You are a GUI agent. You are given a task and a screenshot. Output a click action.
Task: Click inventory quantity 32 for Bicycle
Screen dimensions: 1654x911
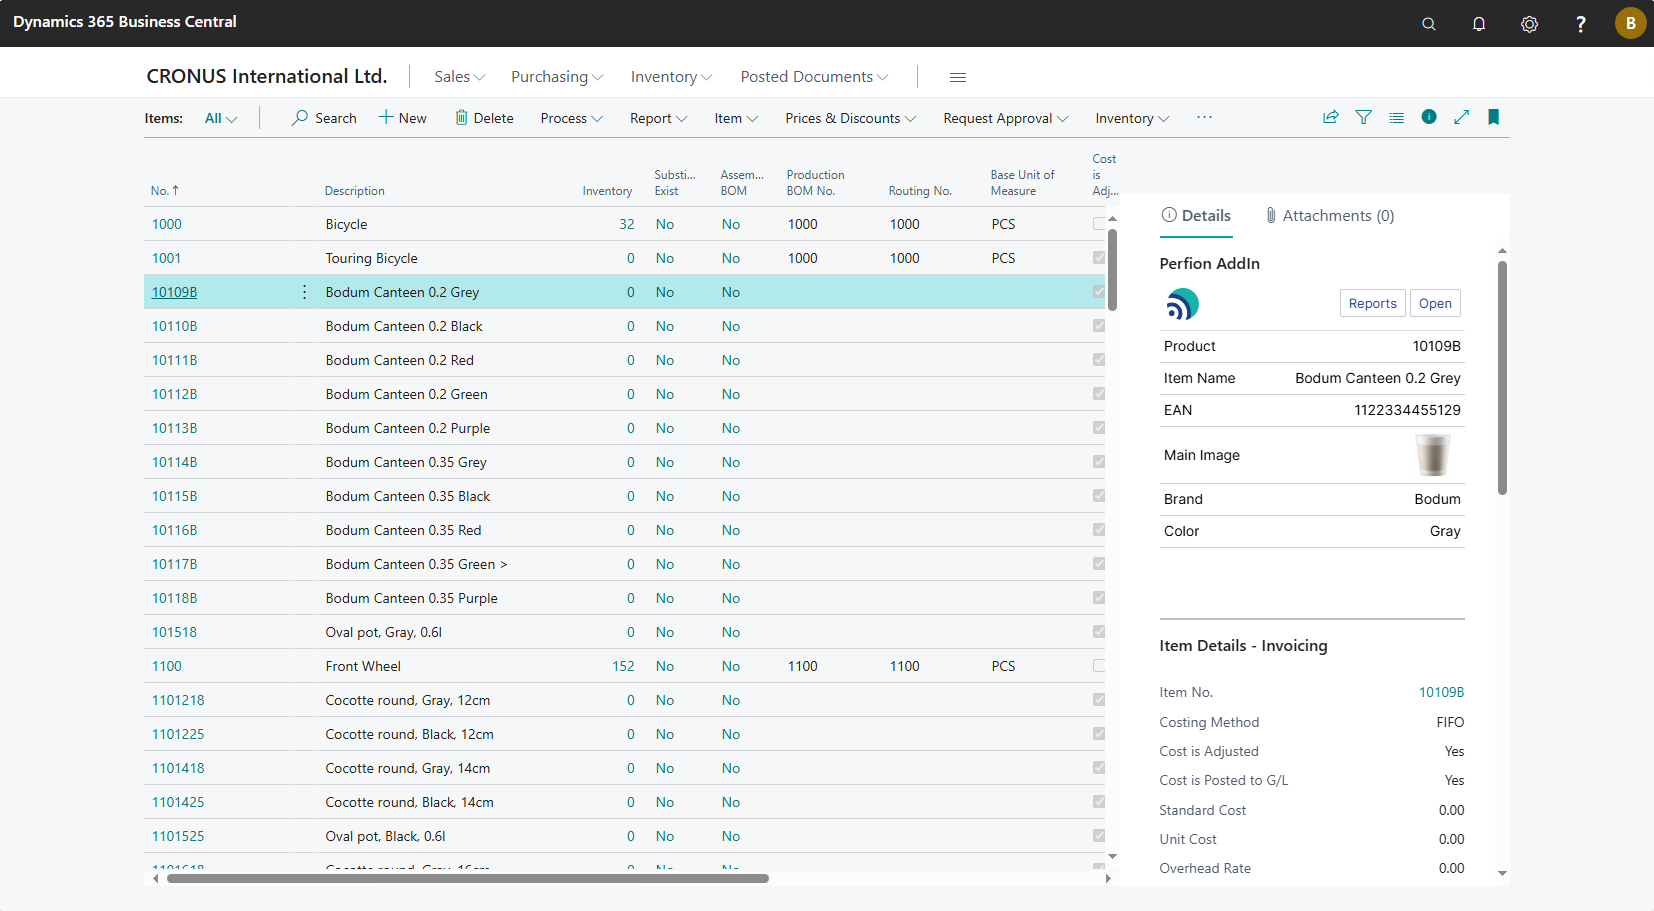point(627,224)
